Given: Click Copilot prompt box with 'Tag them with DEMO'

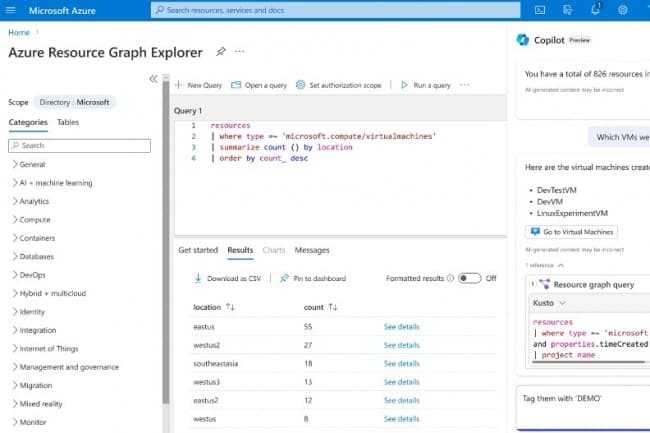Looking at the screenshot, I should click(x=583, y=408).
